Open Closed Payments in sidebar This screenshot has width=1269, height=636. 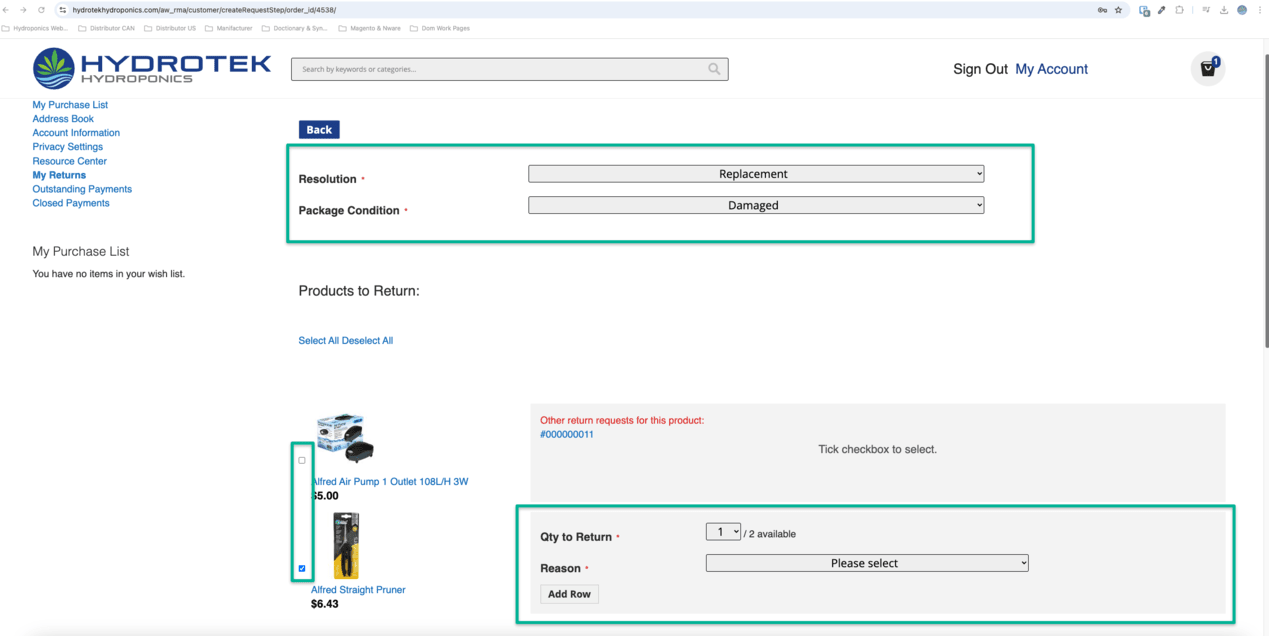71,203
